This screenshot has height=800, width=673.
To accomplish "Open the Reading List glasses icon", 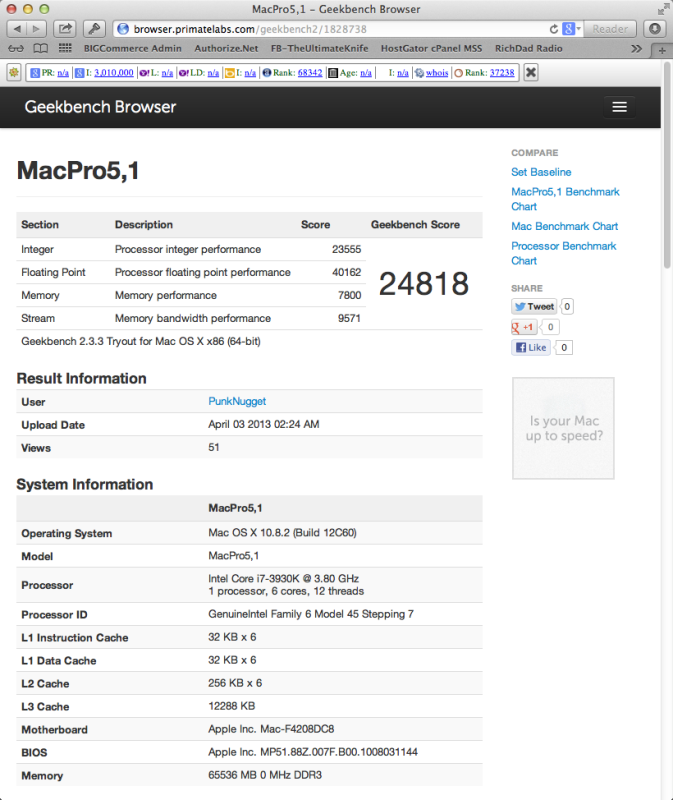I will pos(16,48).
